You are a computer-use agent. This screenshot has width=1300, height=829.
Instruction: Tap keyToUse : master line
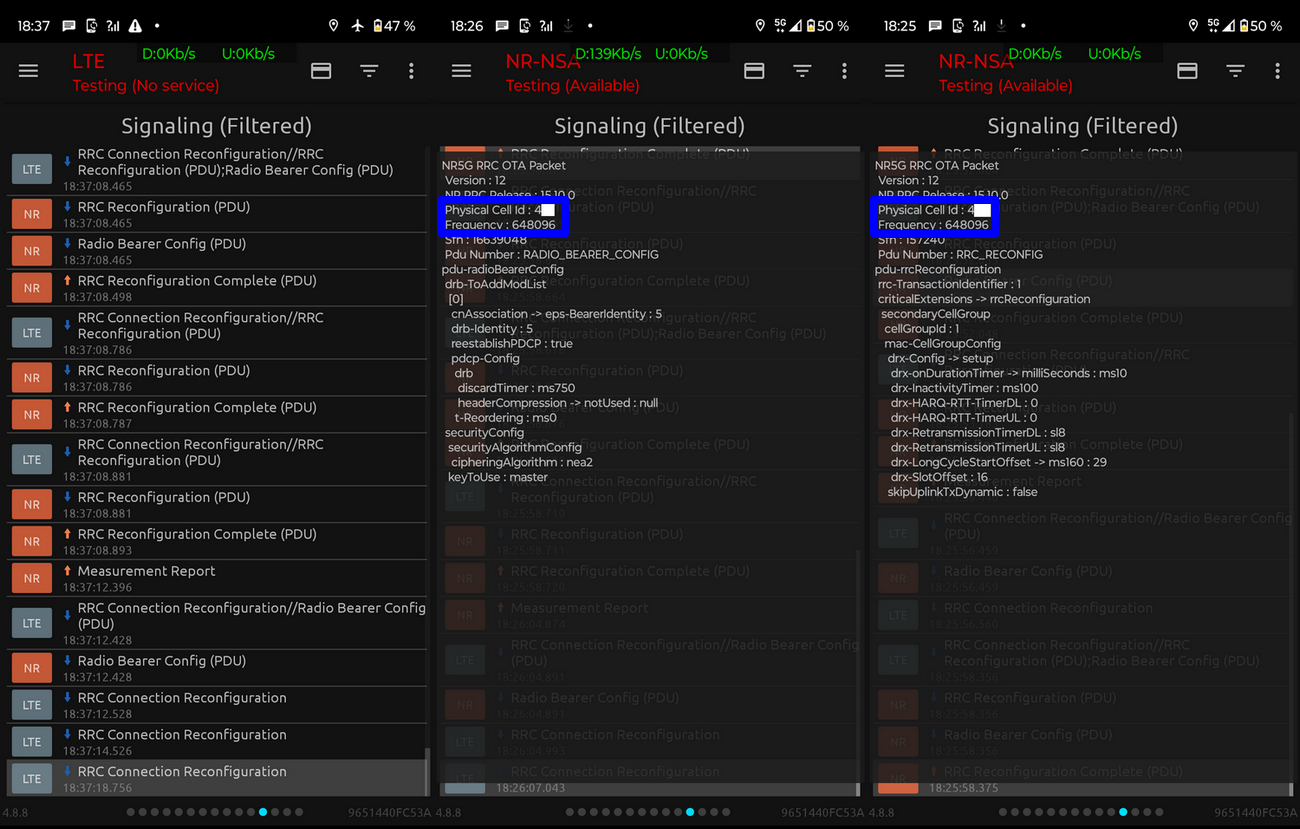pyautogui.click(x=498, y=477)
